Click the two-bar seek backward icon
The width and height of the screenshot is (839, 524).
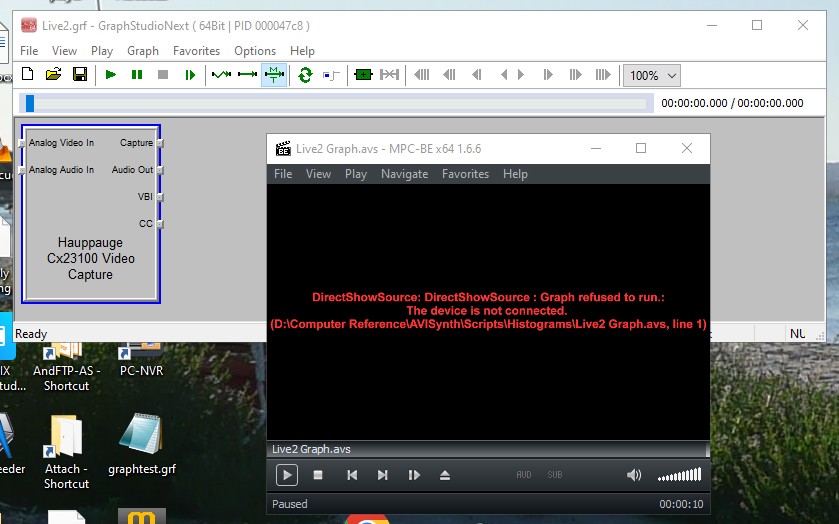[476, 74]
